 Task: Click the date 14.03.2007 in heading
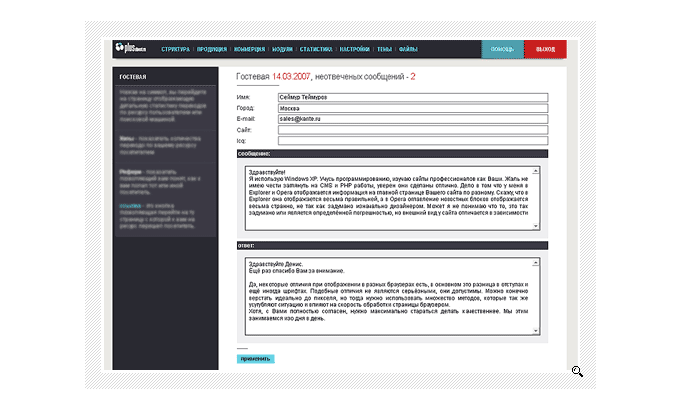pyautogui.click(x=291, y=77)
